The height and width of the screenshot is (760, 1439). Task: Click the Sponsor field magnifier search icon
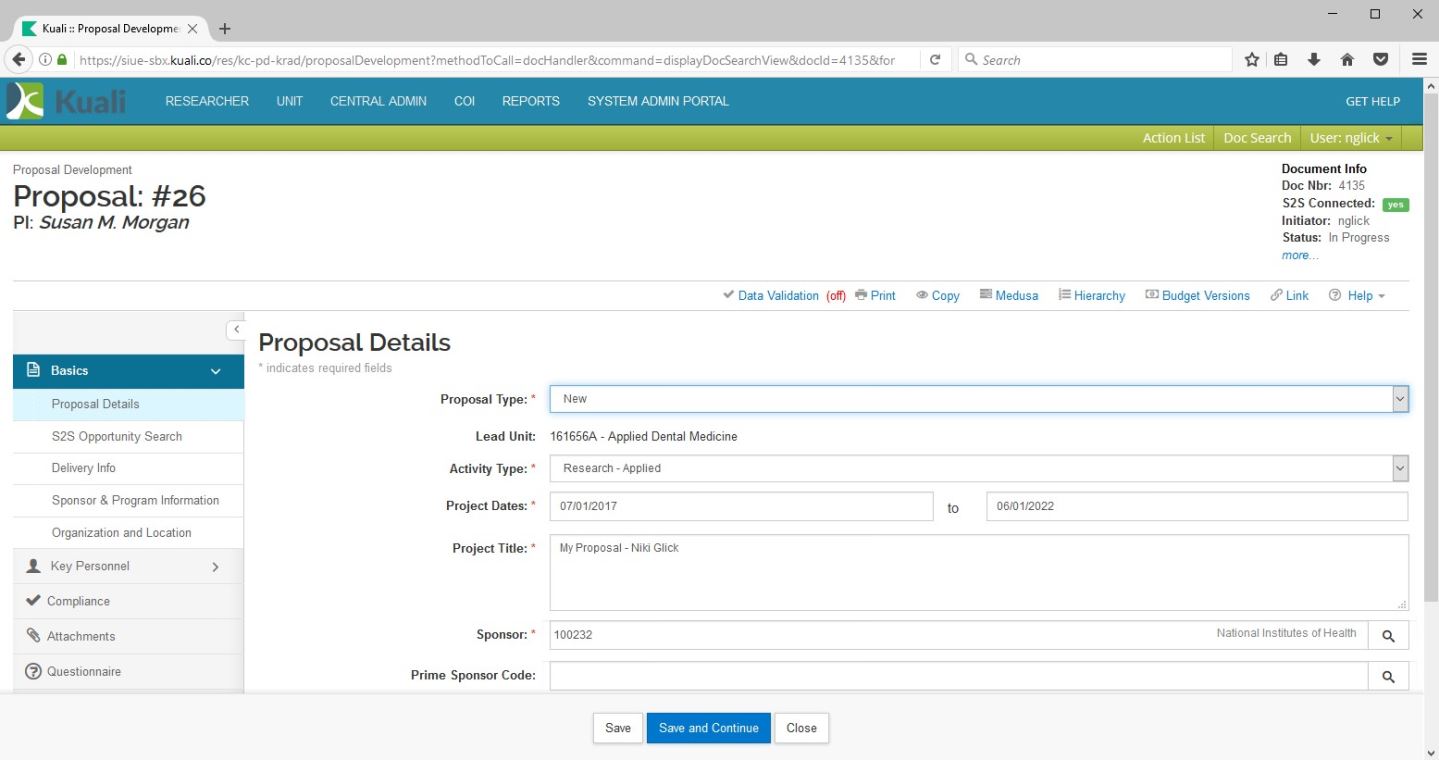[x=1388, y=635]
